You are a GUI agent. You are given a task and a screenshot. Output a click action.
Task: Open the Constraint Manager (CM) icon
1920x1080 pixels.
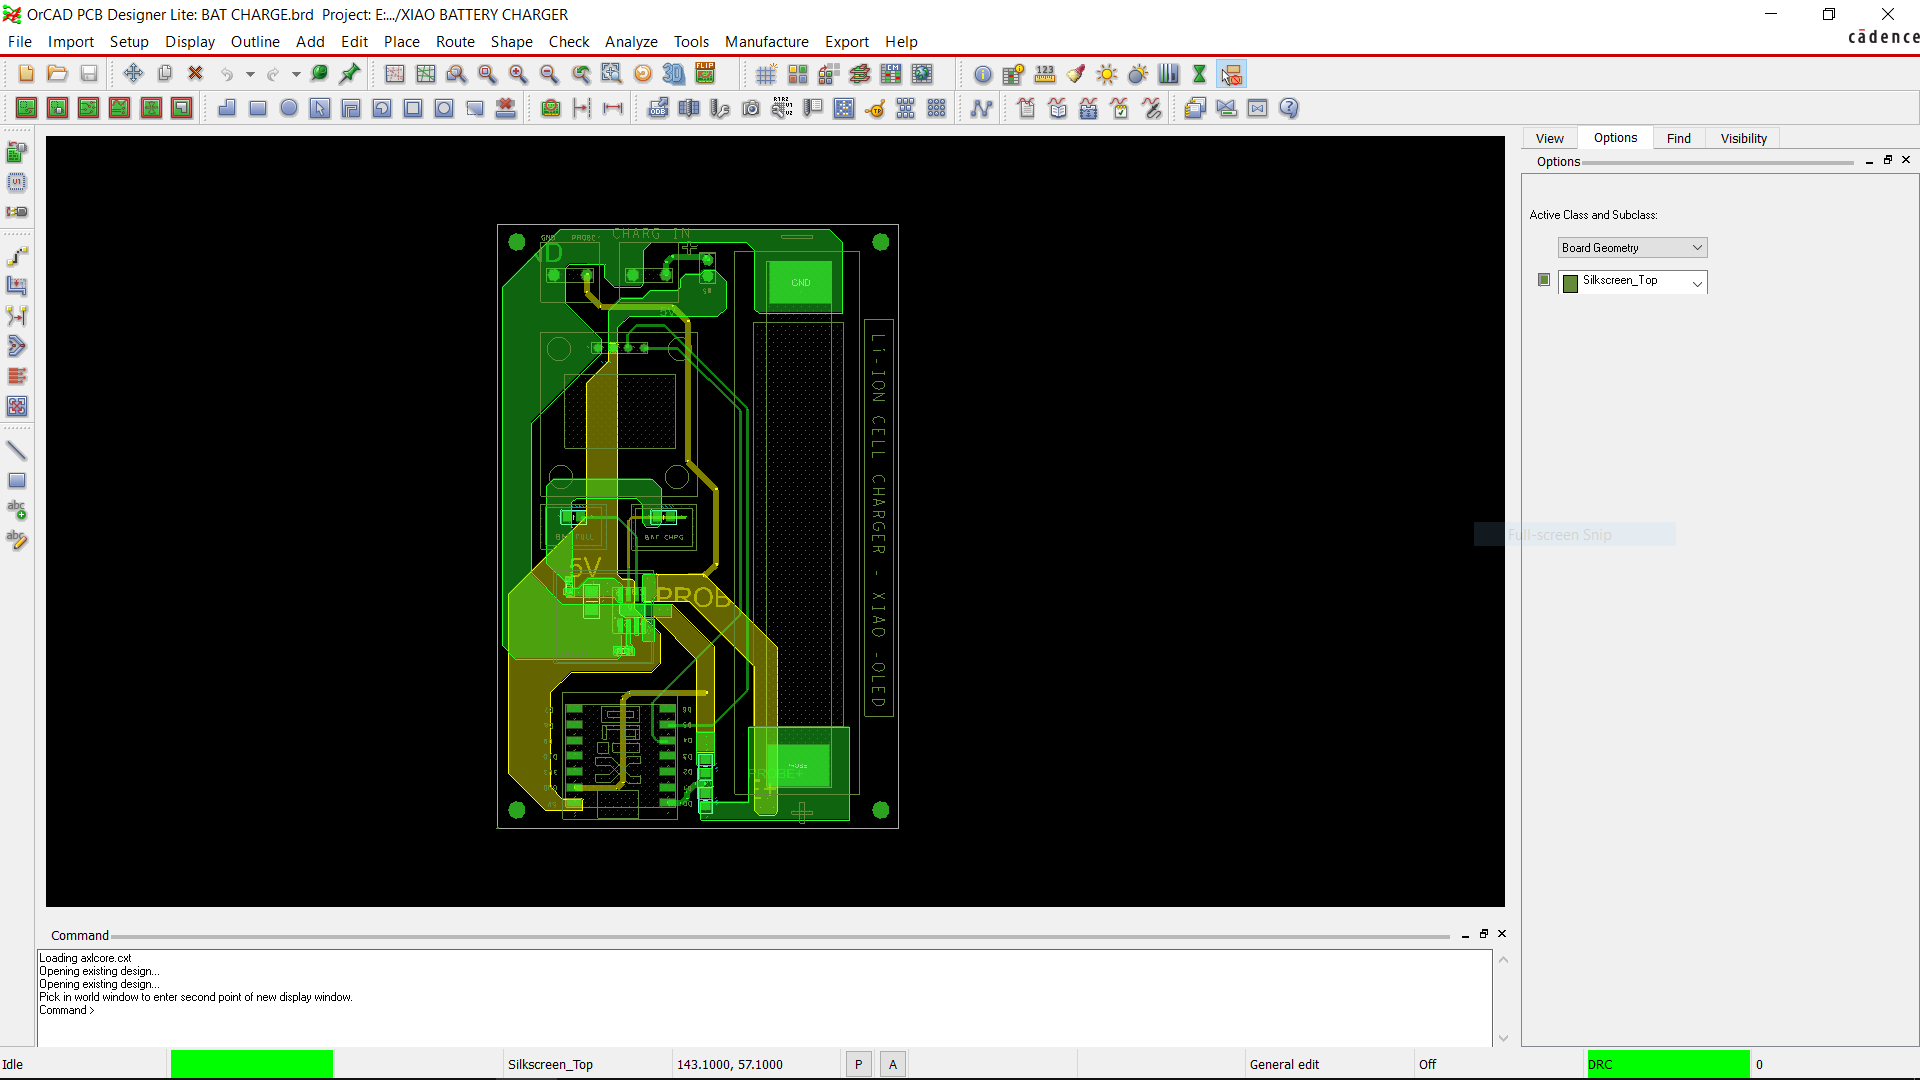[891, 74]
